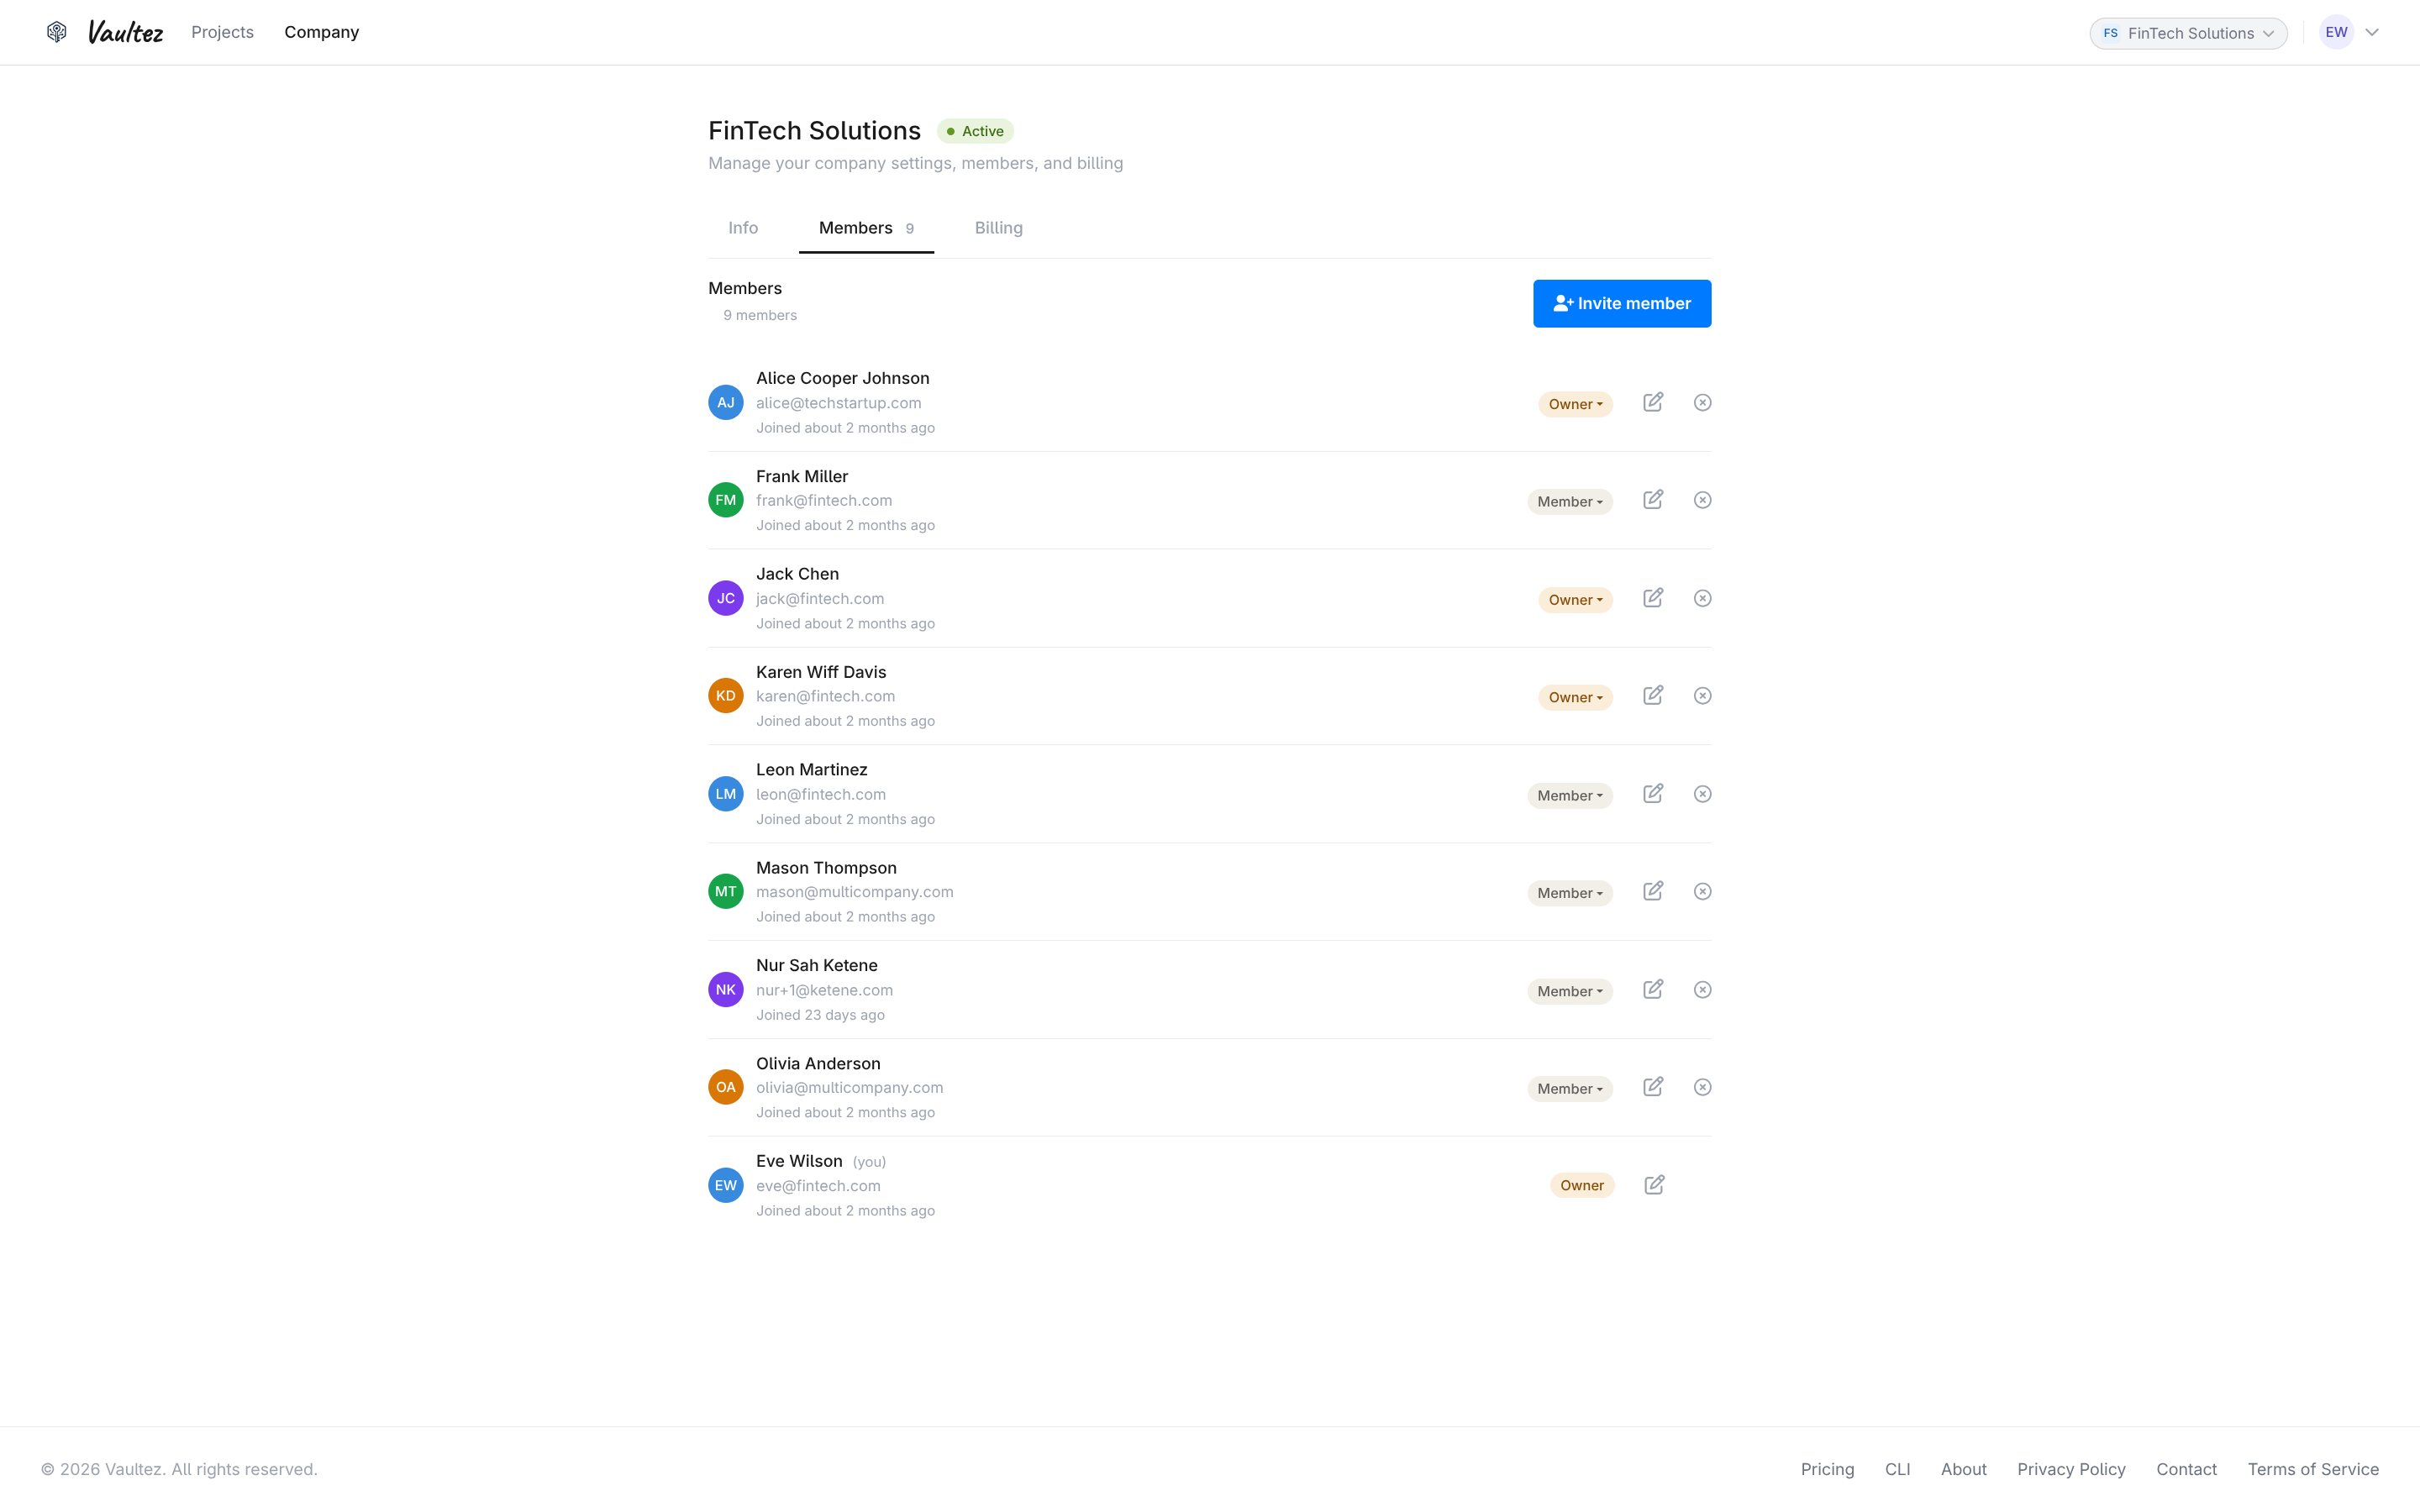The width and height of the screenshot is (2420, 1512).
Task: Open Nur Sah Ketene's Member role dropdown
Action: [x=1569, y=991]
